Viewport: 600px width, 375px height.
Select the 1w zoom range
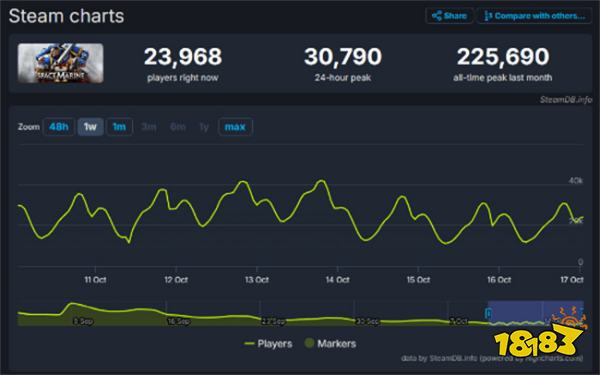click(90, 127)
